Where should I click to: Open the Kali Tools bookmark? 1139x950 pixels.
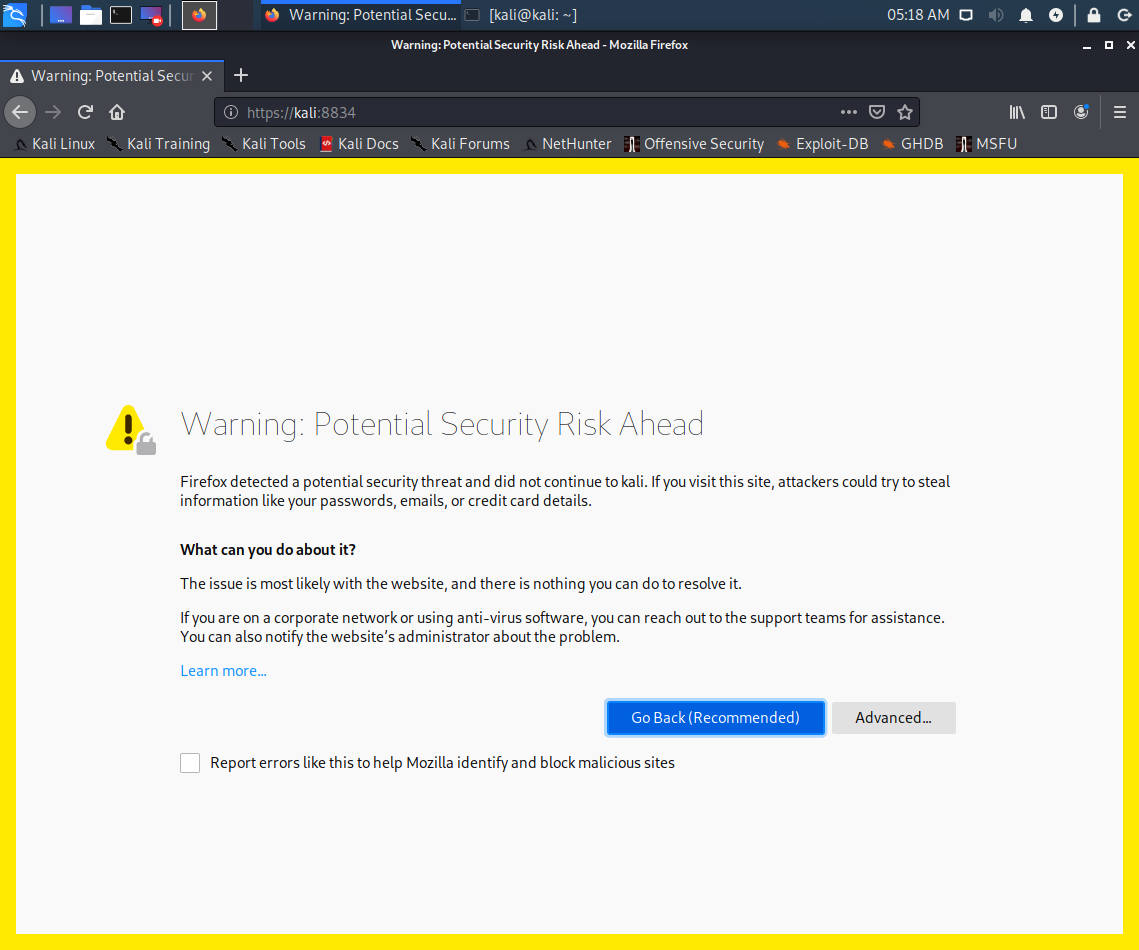264,144
